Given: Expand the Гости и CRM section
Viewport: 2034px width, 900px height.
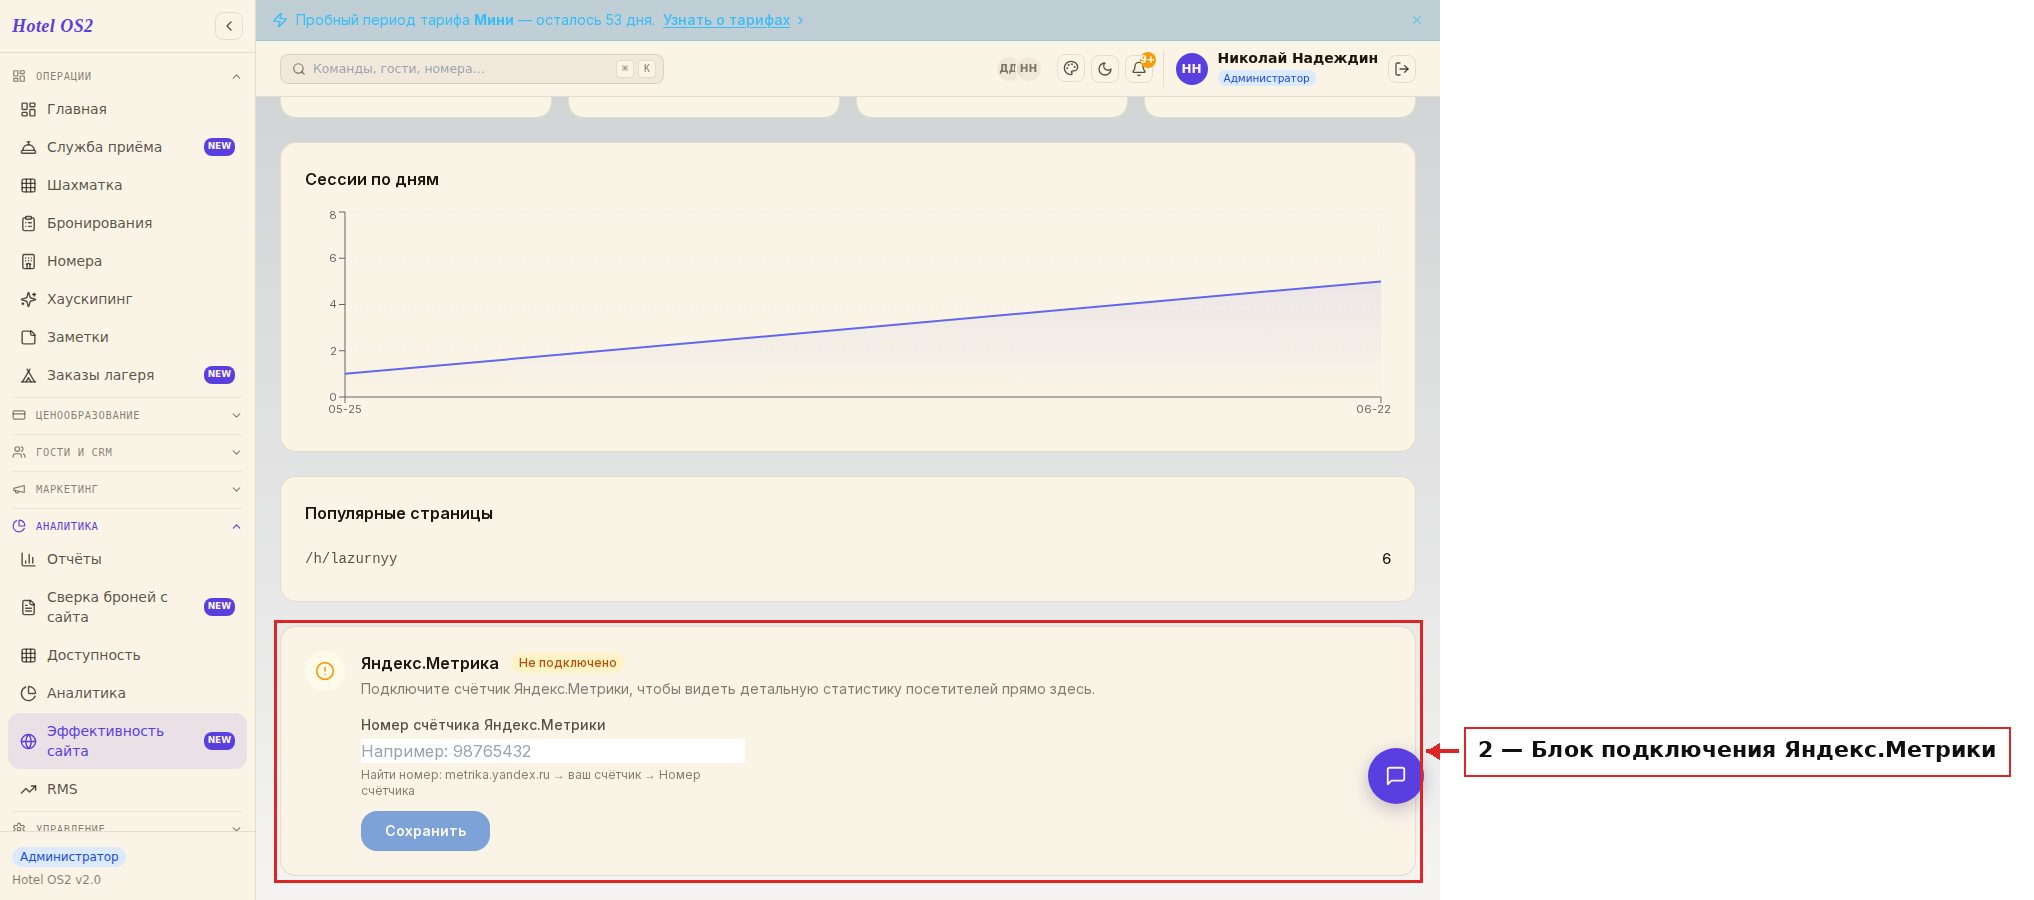Looking at the screenshot, I should point(127,452).
